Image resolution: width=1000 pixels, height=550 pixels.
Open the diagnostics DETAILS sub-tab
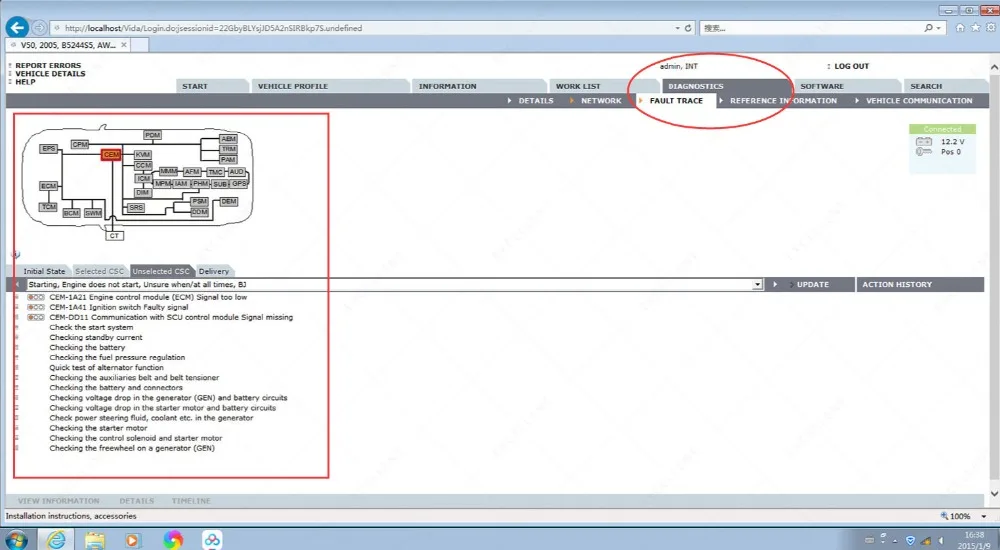(536, 101)
